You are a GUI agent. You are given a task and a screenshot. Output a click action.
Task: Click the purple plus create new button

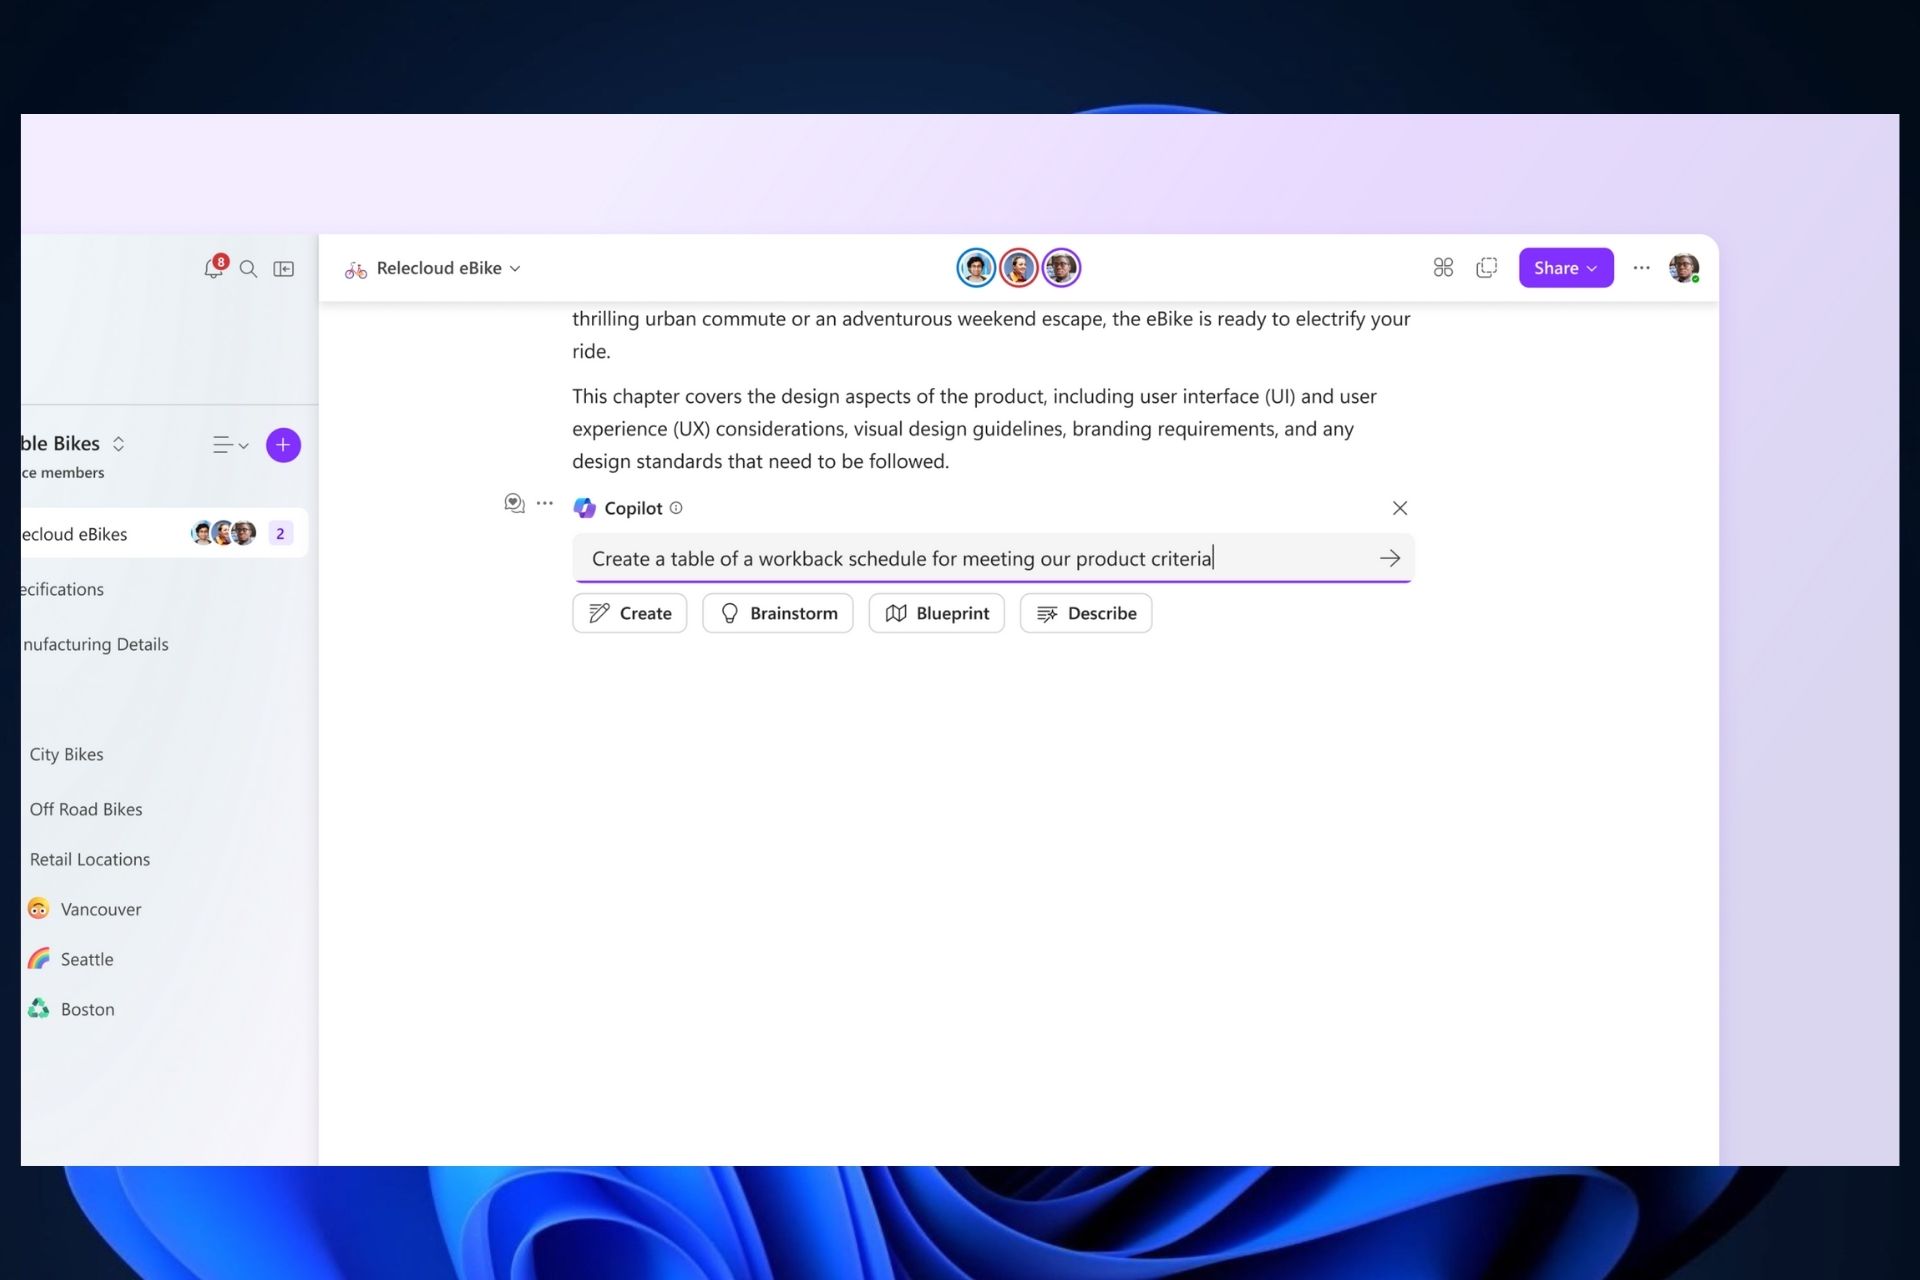[x=284, y=445]
